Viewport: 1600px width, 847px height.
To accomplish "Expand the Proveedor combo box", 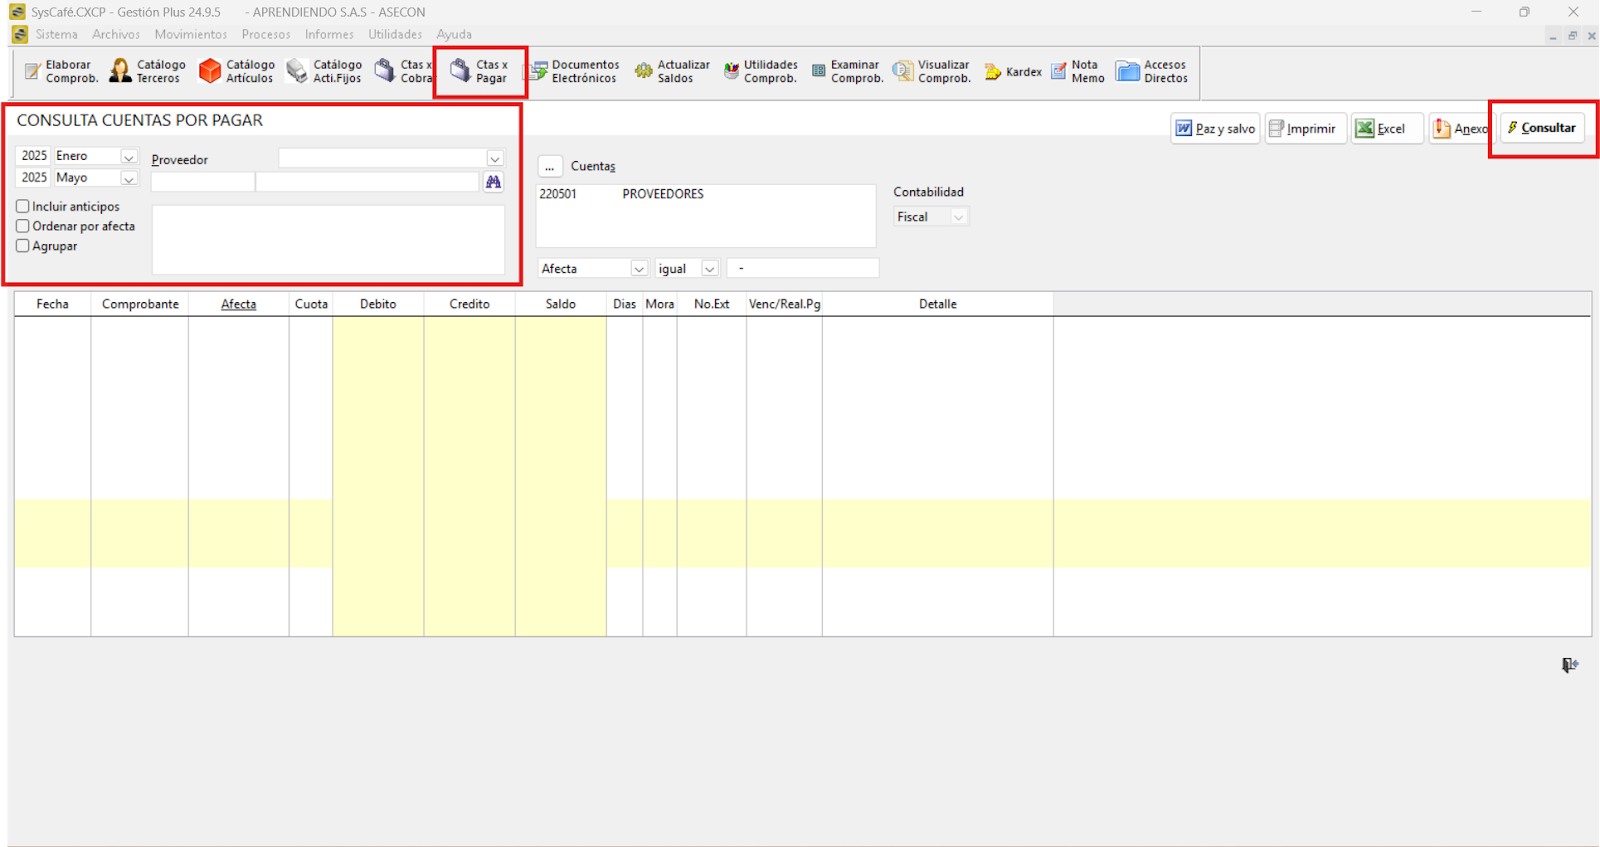I will [494, 159].
